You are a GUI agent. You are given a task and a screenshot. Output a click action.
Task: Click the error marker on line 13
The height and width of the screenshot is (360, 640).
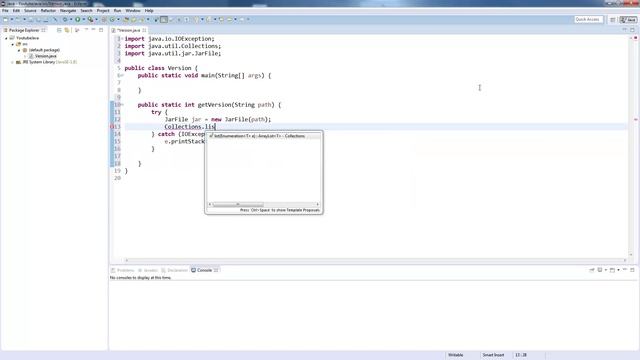pyautogui.click(x=112, y=127)
